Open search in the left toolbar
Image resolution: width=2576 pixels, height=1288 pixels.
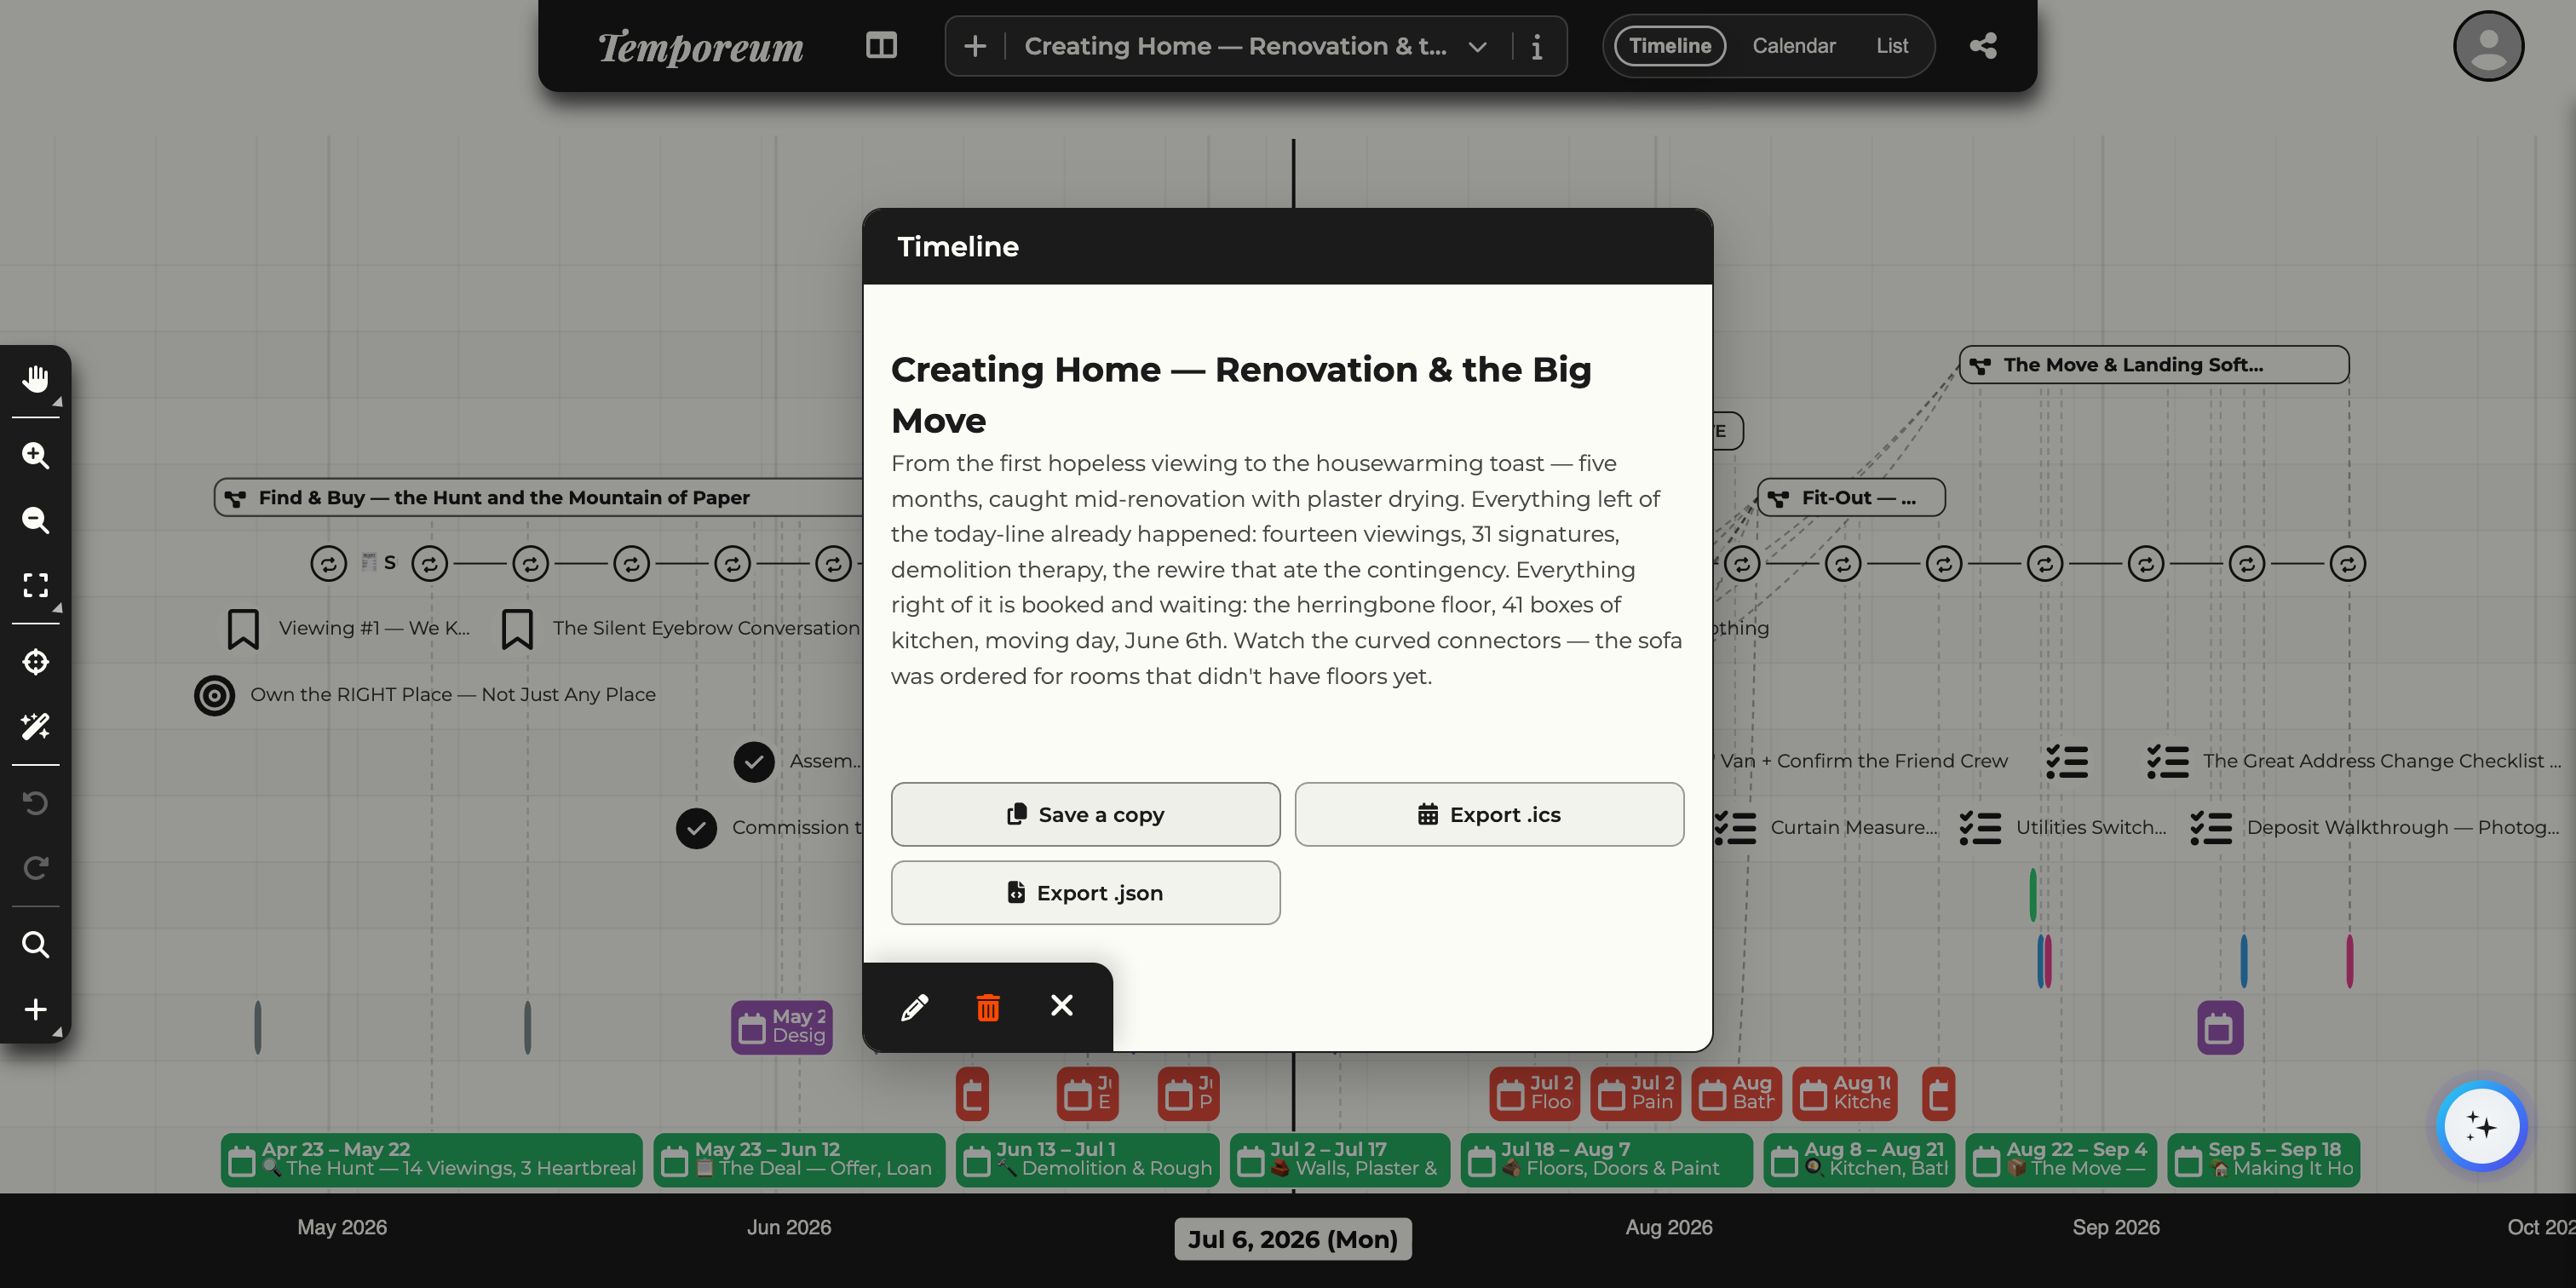(x=36, y=945)
